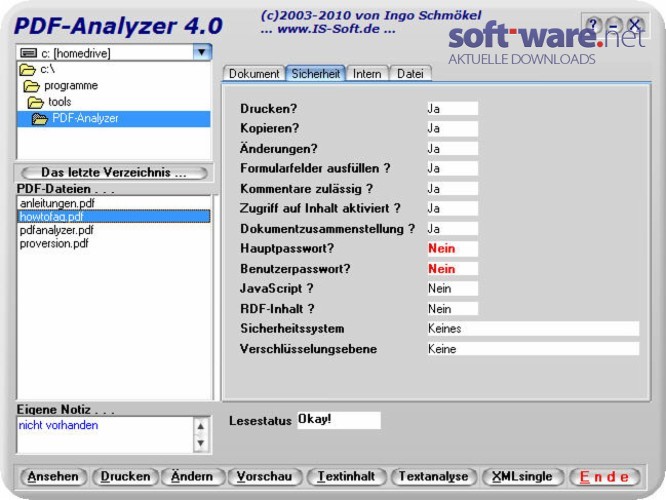This screenshot has height=500, width=666.
Task: Click the tools folder icon
Action: [x=36, y=102]
